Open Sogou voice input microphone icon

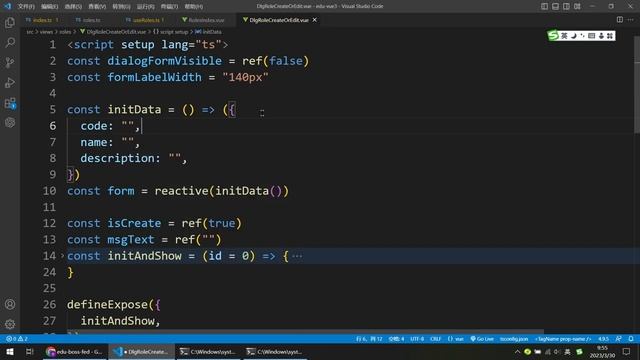pos(601,36)
